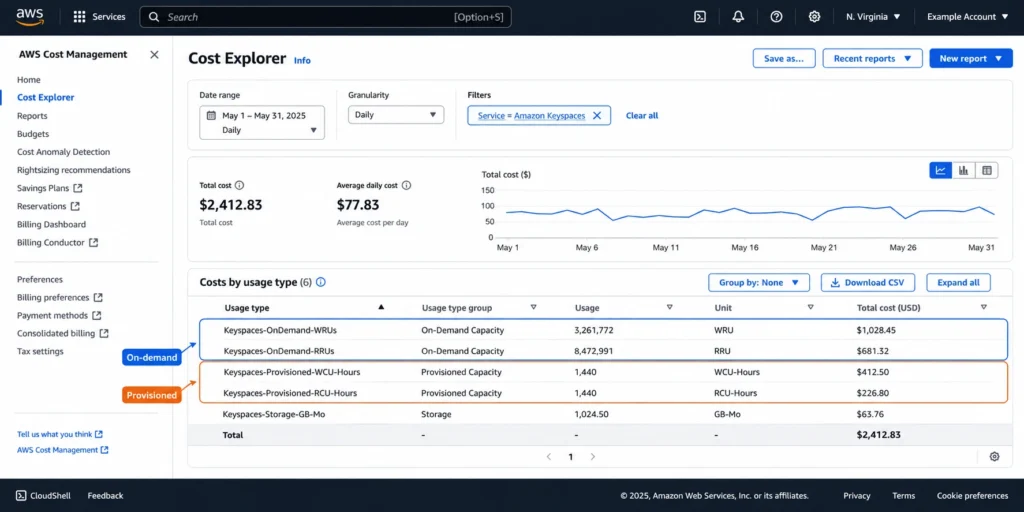This screenshot has width=1024, height=512.
Task: Sort by Usage column
Action: tap(669, 307)
